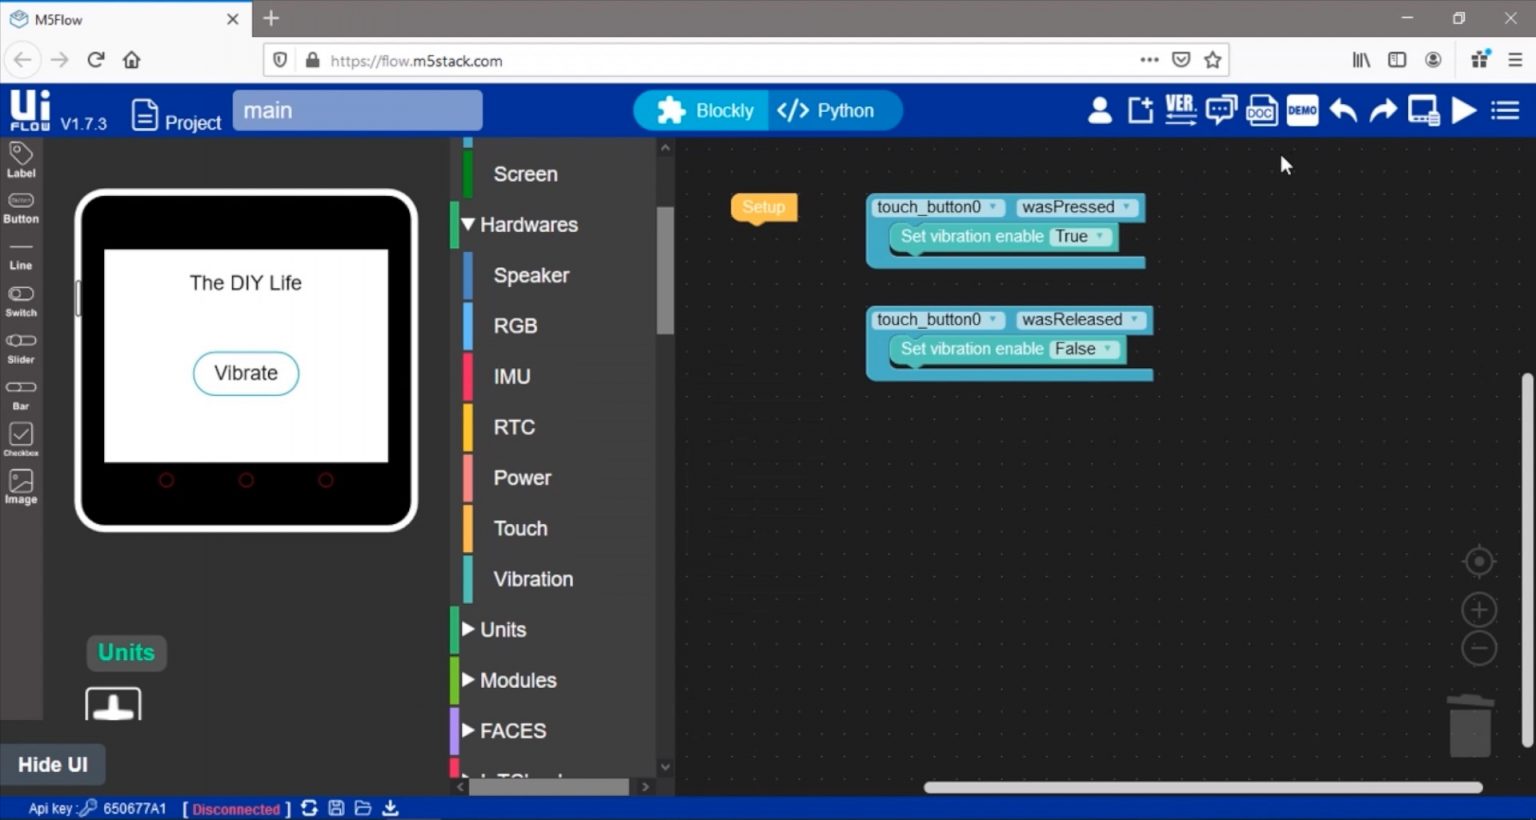Run the program with the play icon
Screen dimensions: 1536x820
(1463, 110)
